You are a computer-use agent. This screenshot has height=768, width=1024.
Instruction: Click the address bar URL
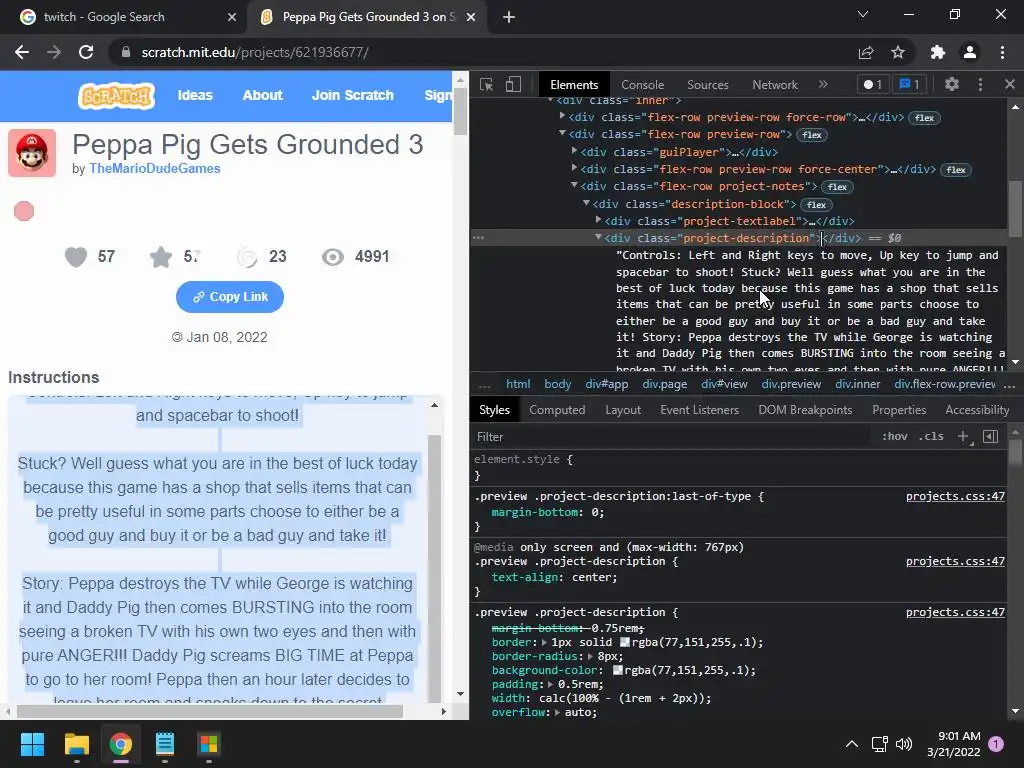click(x=255, y=52)
